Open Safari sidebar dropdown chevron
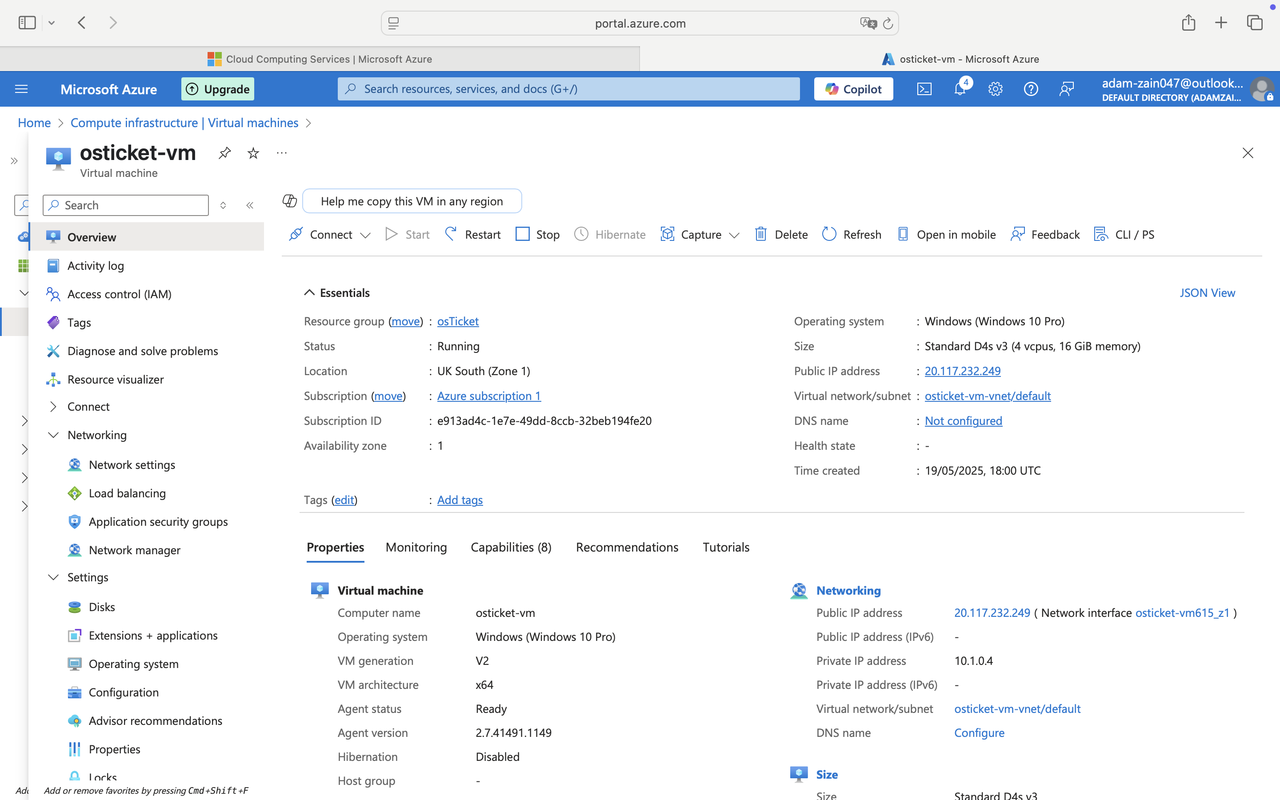The height and width of the screenshot is (800, 1280). [x=51, y=22]
